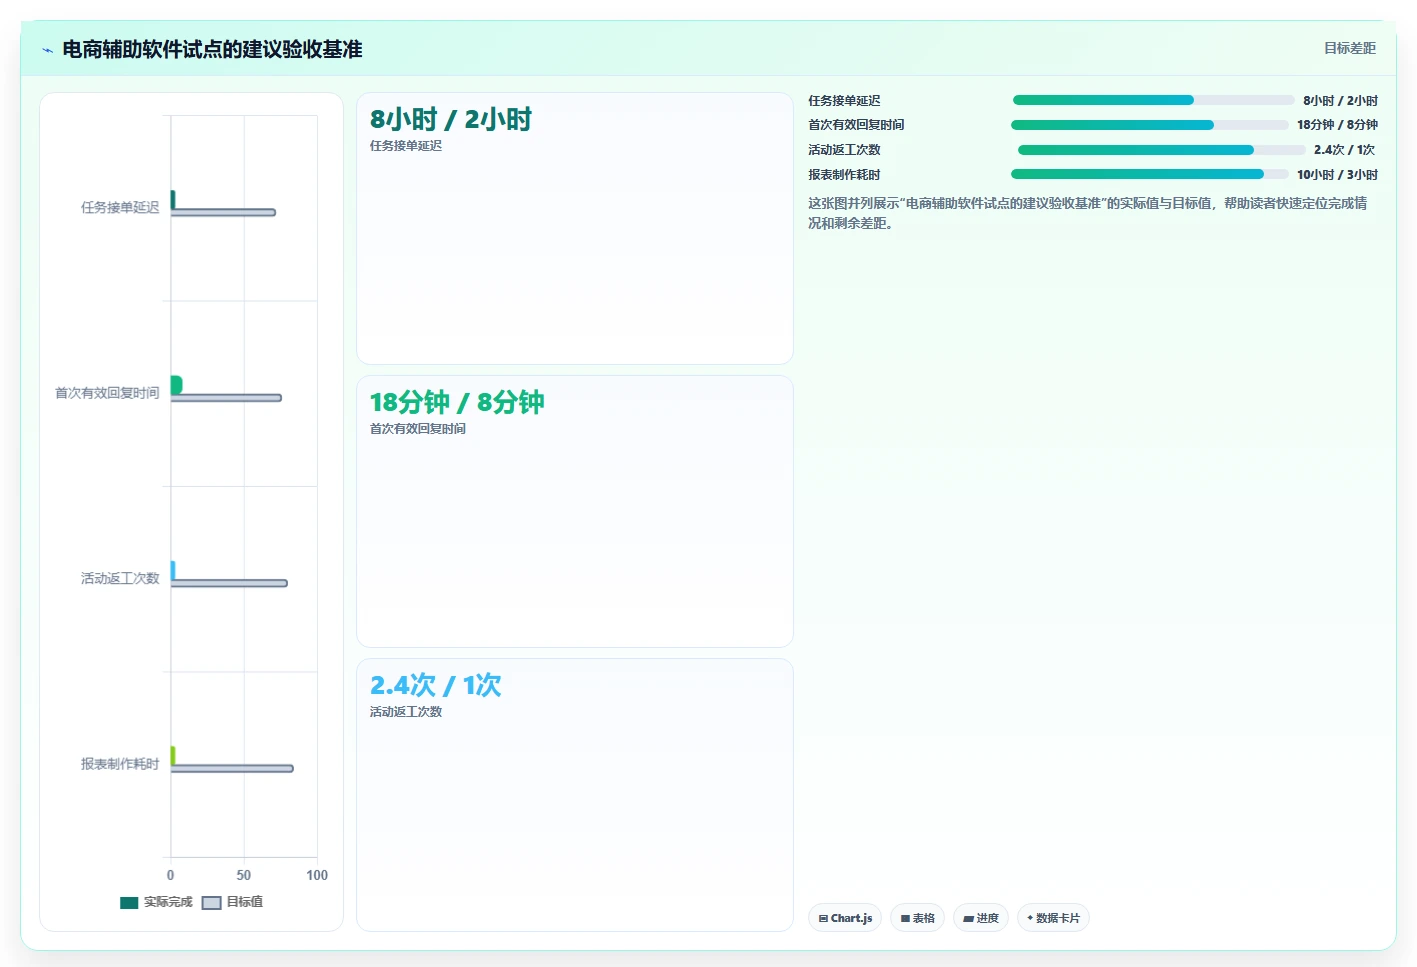
Task: Click the 报表制作耗时 target bar in chart
Action: pos(232,768)
